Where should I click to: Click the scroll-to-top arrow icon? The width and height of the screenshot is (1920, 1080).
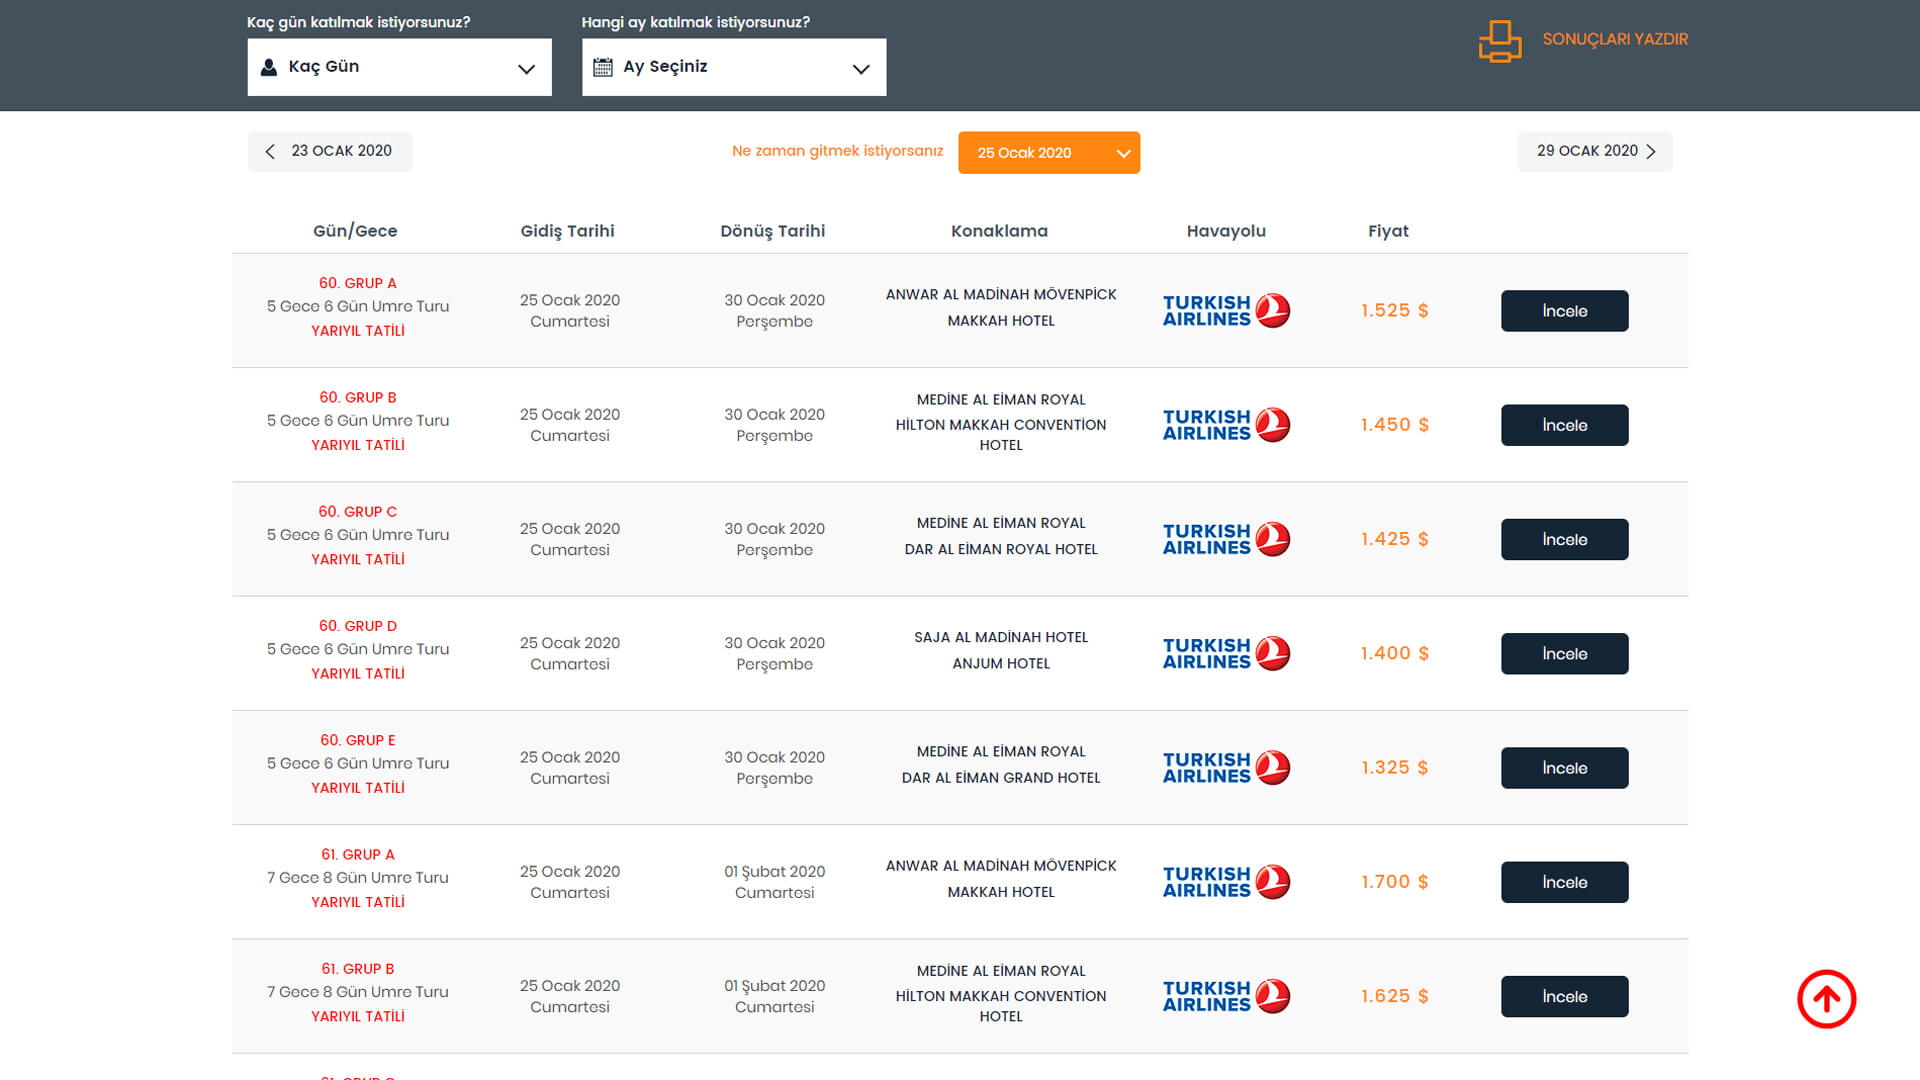pyautogui.click(x=1826, y=999)
